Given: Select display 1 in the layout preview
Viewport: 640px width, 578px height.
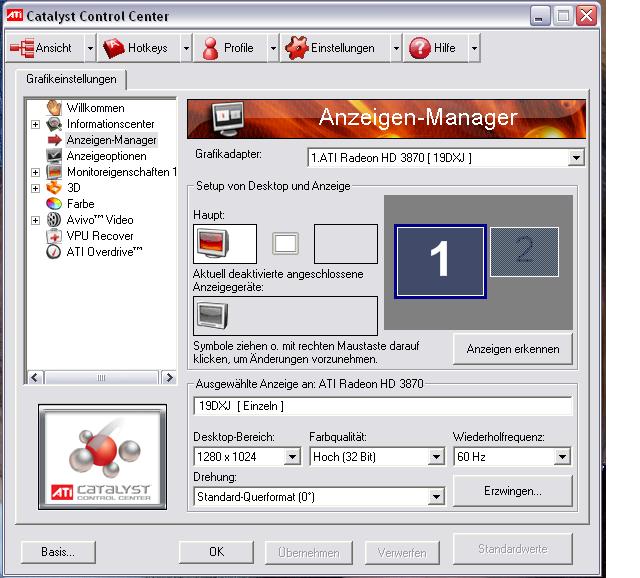Looking at the screenshot, I should pyautogui.click(x=440, y=261).
